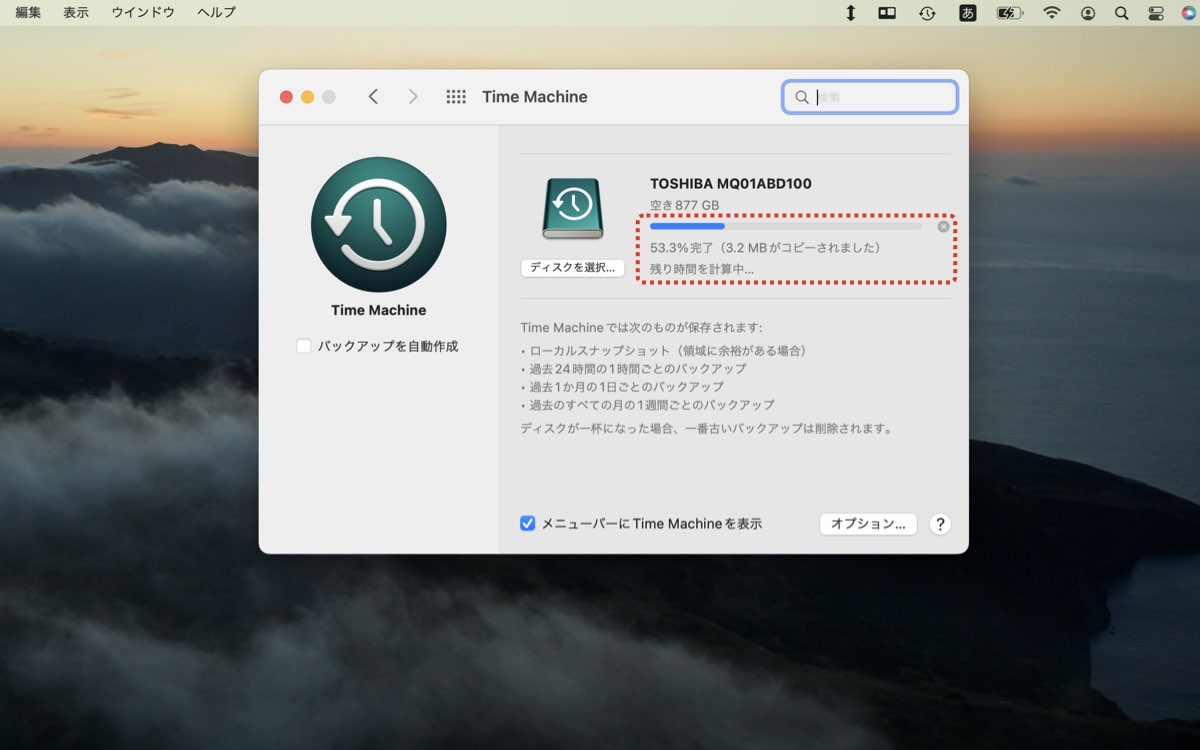Click the large Time Machine logo in sidebar

point(378,224)
